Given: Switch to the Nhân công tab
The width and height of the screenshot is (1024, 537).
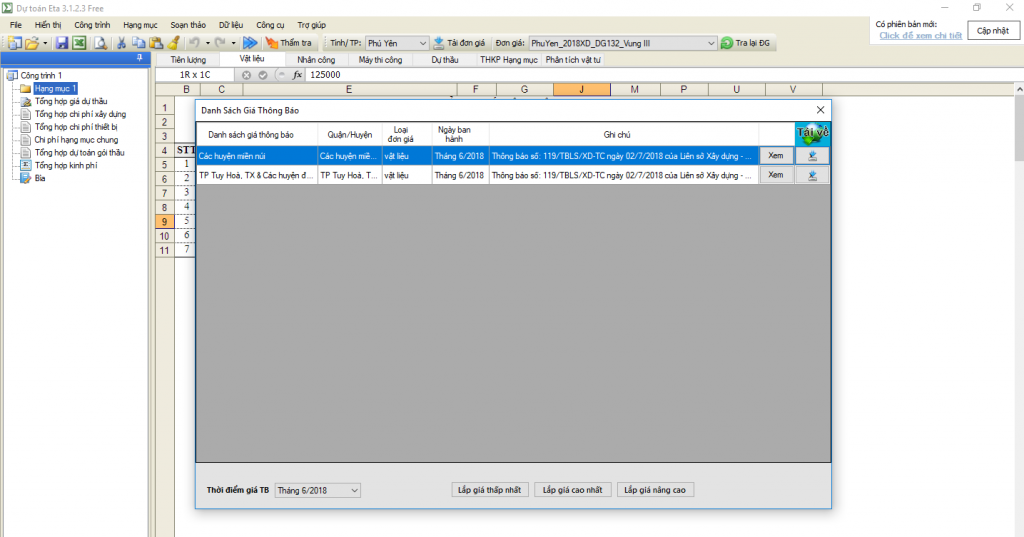Looking at the screenshot, I should click(316, 60).
